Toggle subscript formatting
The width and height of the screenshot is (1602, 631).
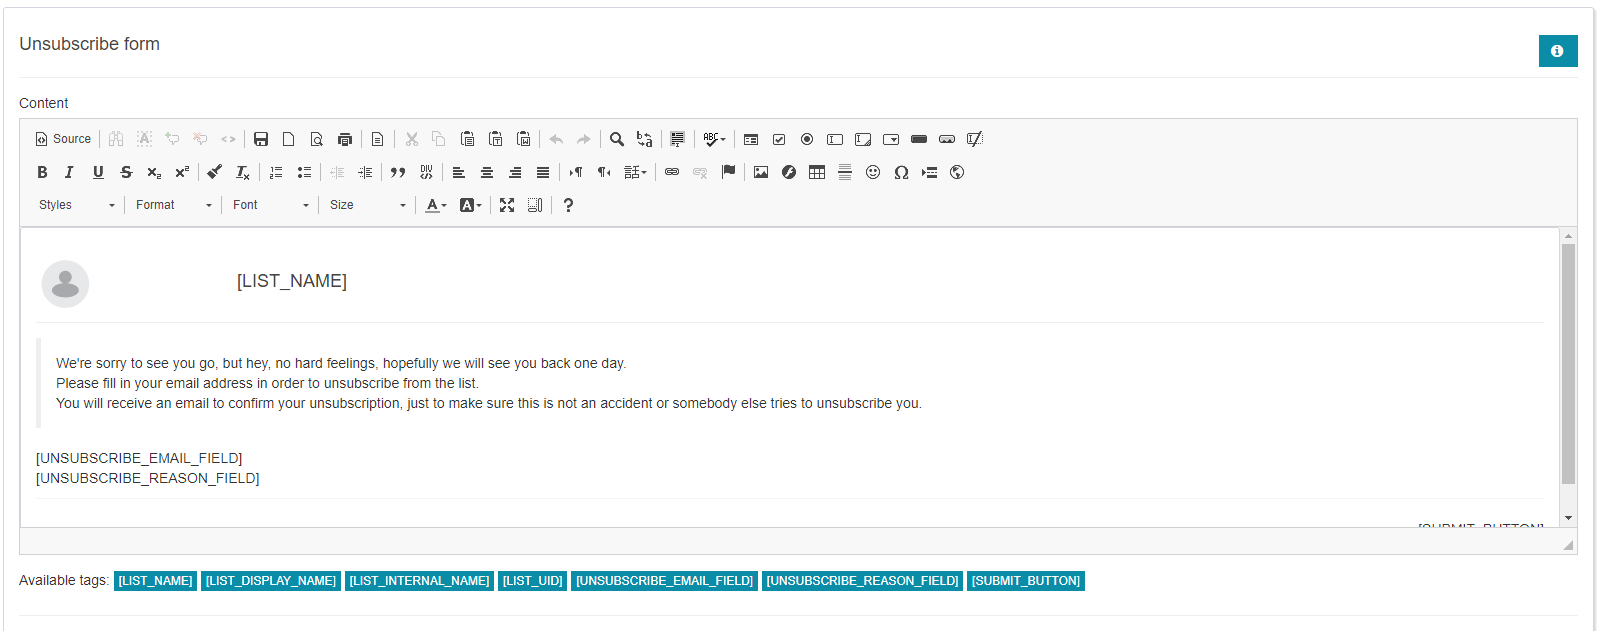click(154, 172)
